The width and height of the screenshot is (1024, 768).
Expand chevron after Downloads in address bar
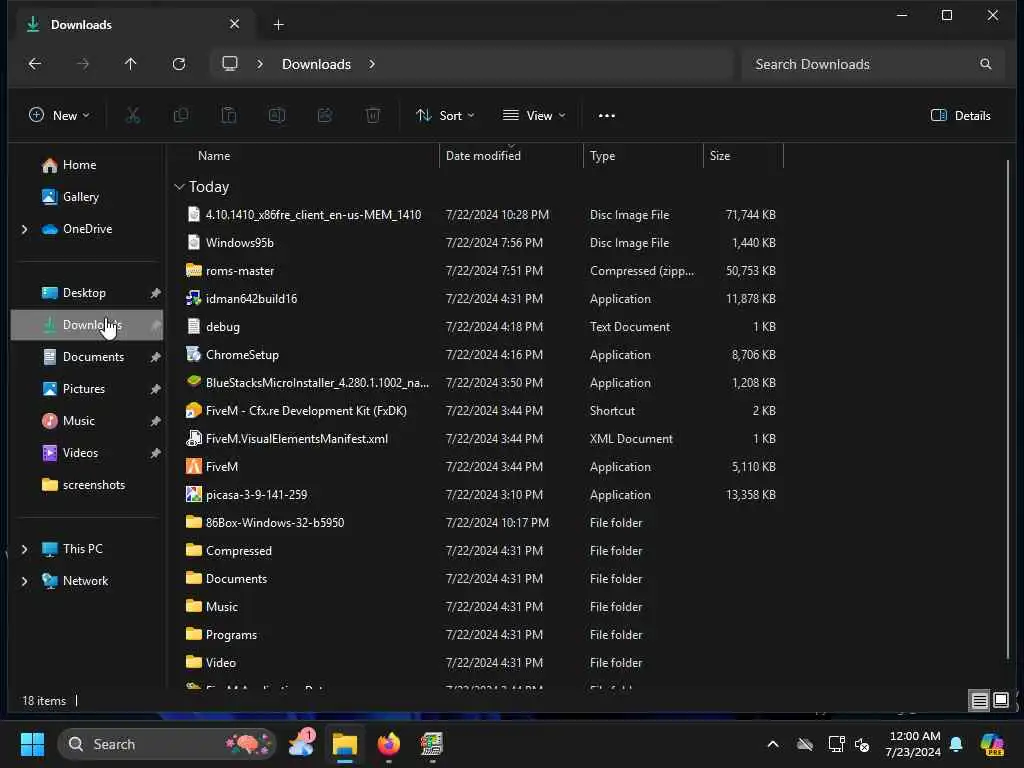(372, 64)
